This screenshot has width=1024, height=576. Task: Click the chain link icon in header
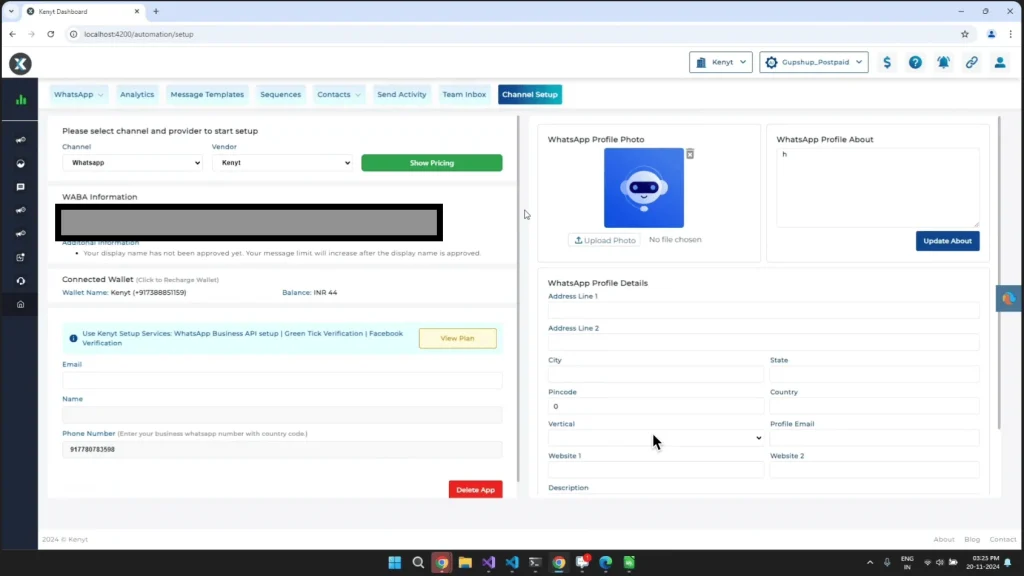pos(972,62)
